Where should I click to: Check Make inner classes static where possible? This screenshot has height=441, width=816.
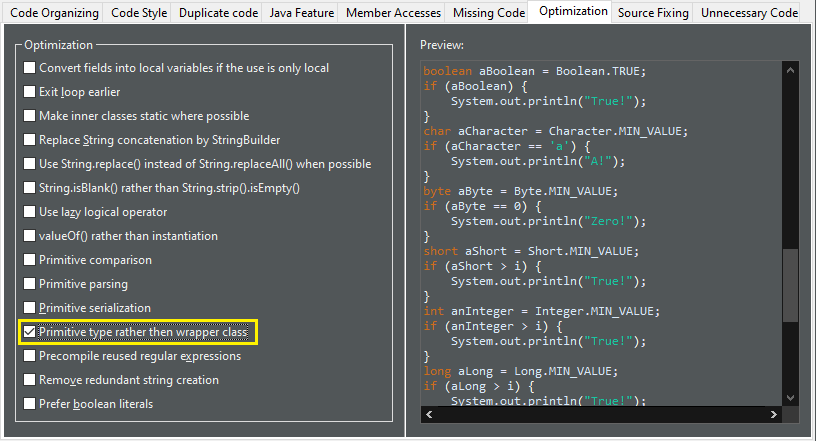pos(30,116)
